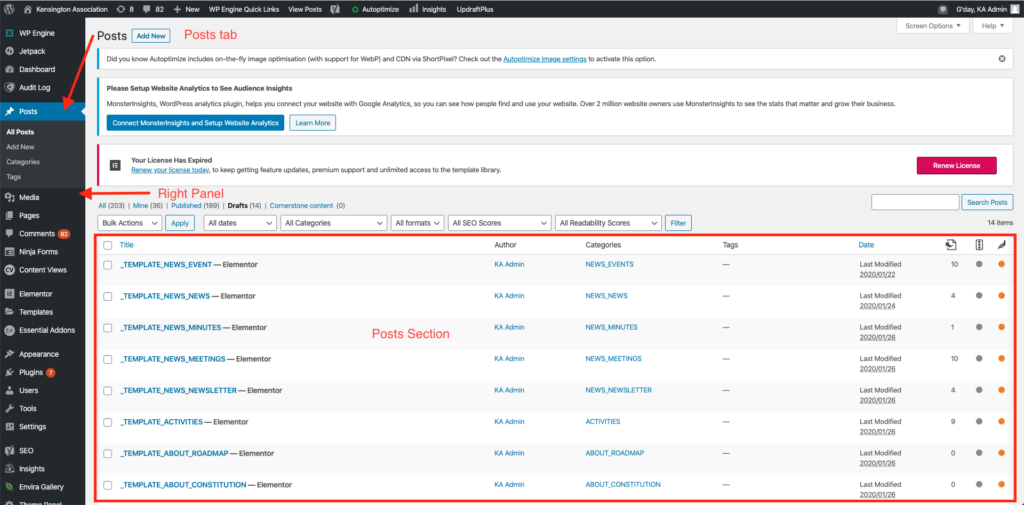Screen dimensions: 1024x505
Task: Check the _TEMPLATE_NEWS_EVENT row checkbox
Action: click(x=108, y=265)
